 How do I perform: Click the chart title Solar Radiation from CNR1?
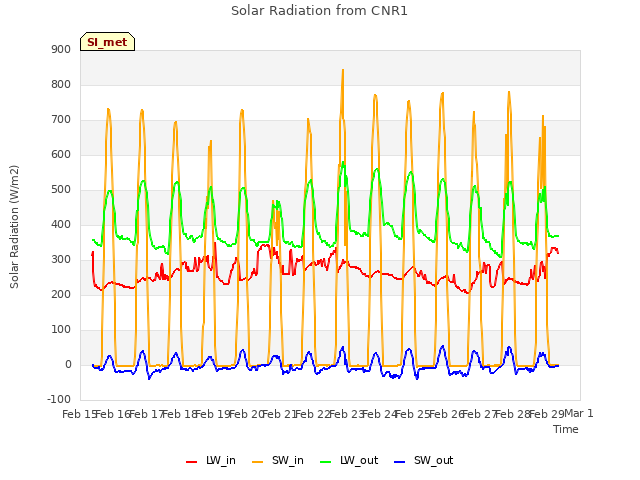pyautogui.click(x=319, y=11)
